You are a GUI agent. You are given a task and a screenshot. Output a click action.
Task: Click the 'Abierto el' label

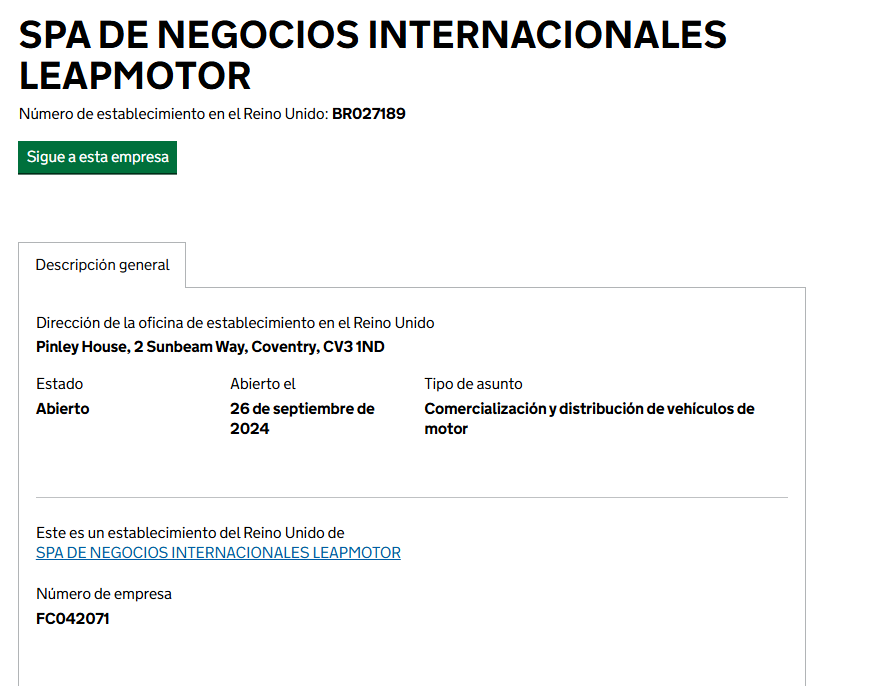point(263,384)
